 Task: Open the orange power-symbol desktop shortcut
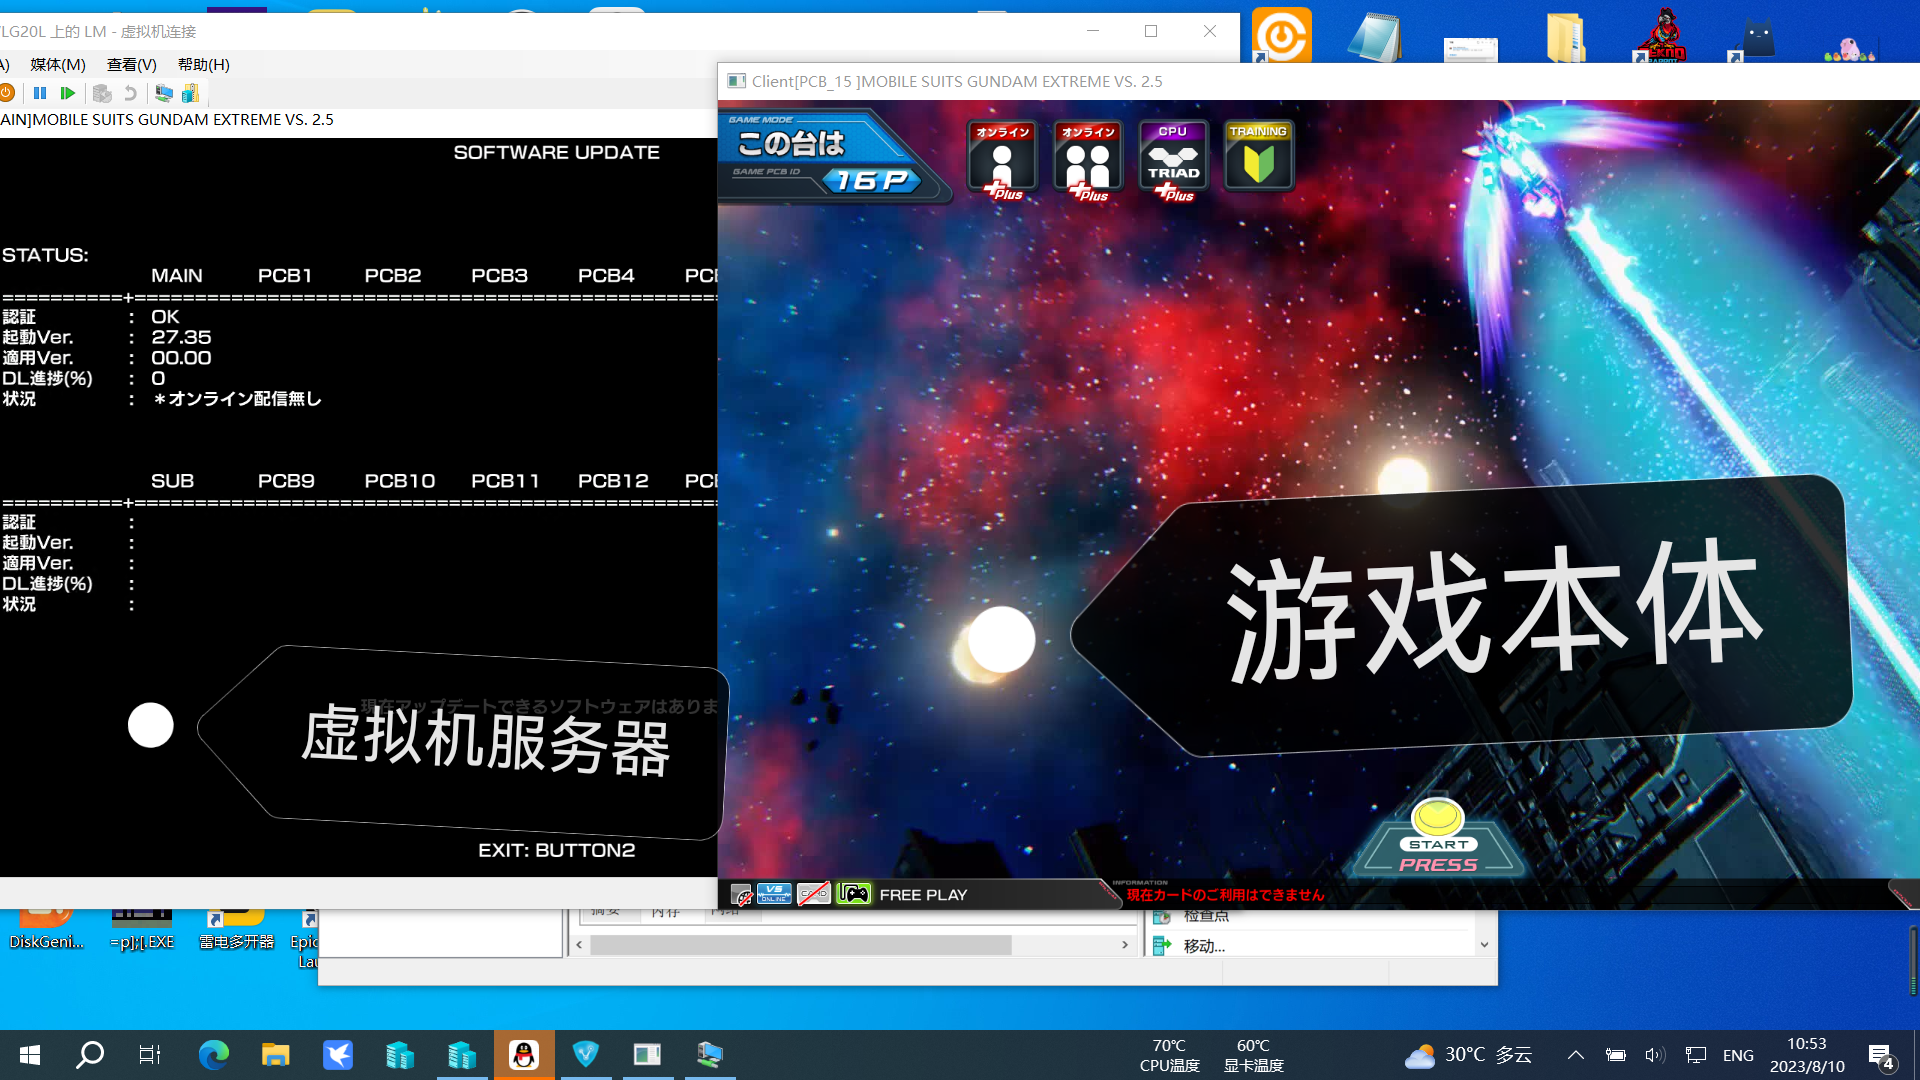pyautogui.click(x=1281, y=36)
